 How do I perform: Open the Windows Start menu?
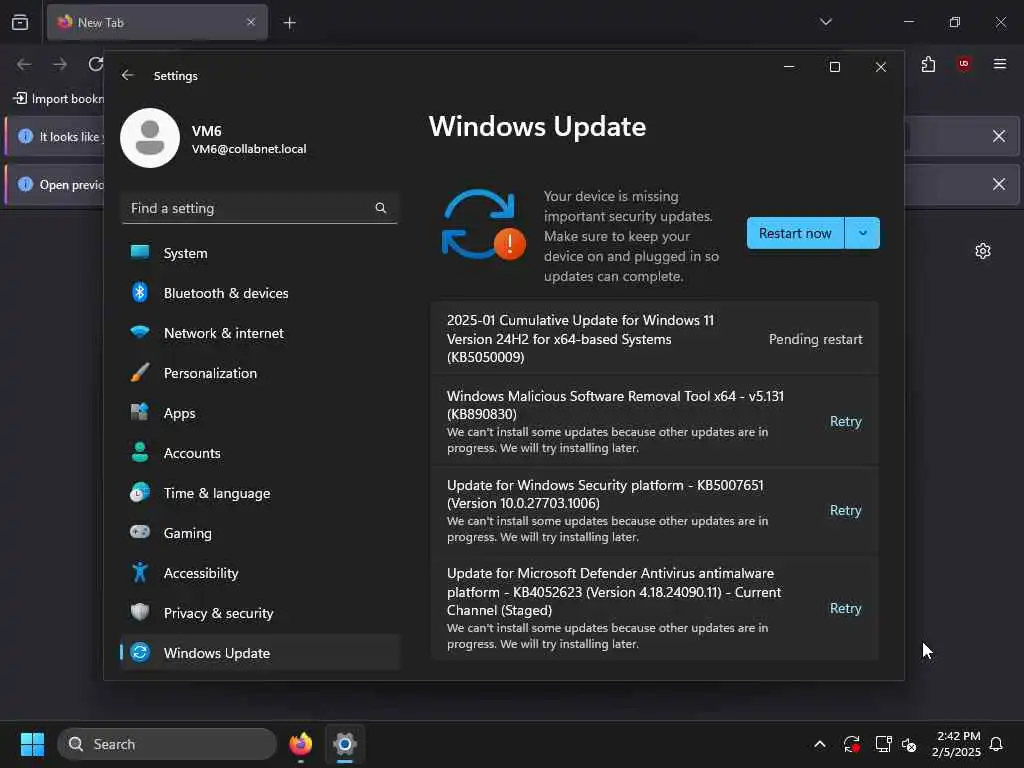32,744
